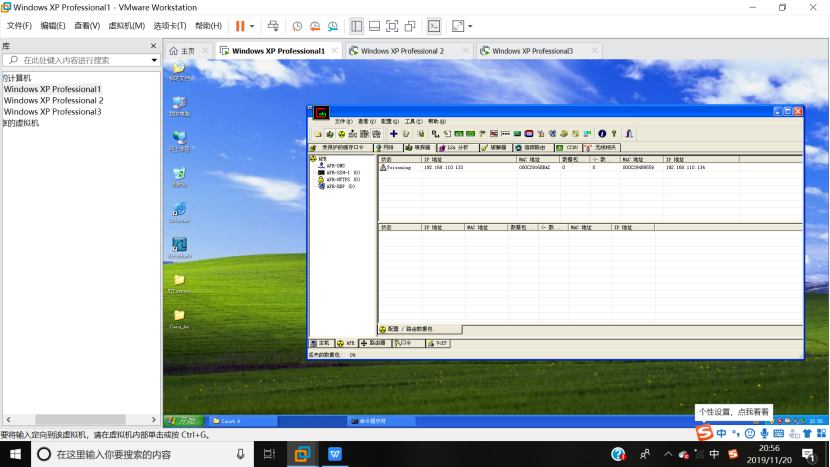Viewport: 830px width, 467px height.
Task: Open the 选项卡(T) menu
Action: pos(169,26)
